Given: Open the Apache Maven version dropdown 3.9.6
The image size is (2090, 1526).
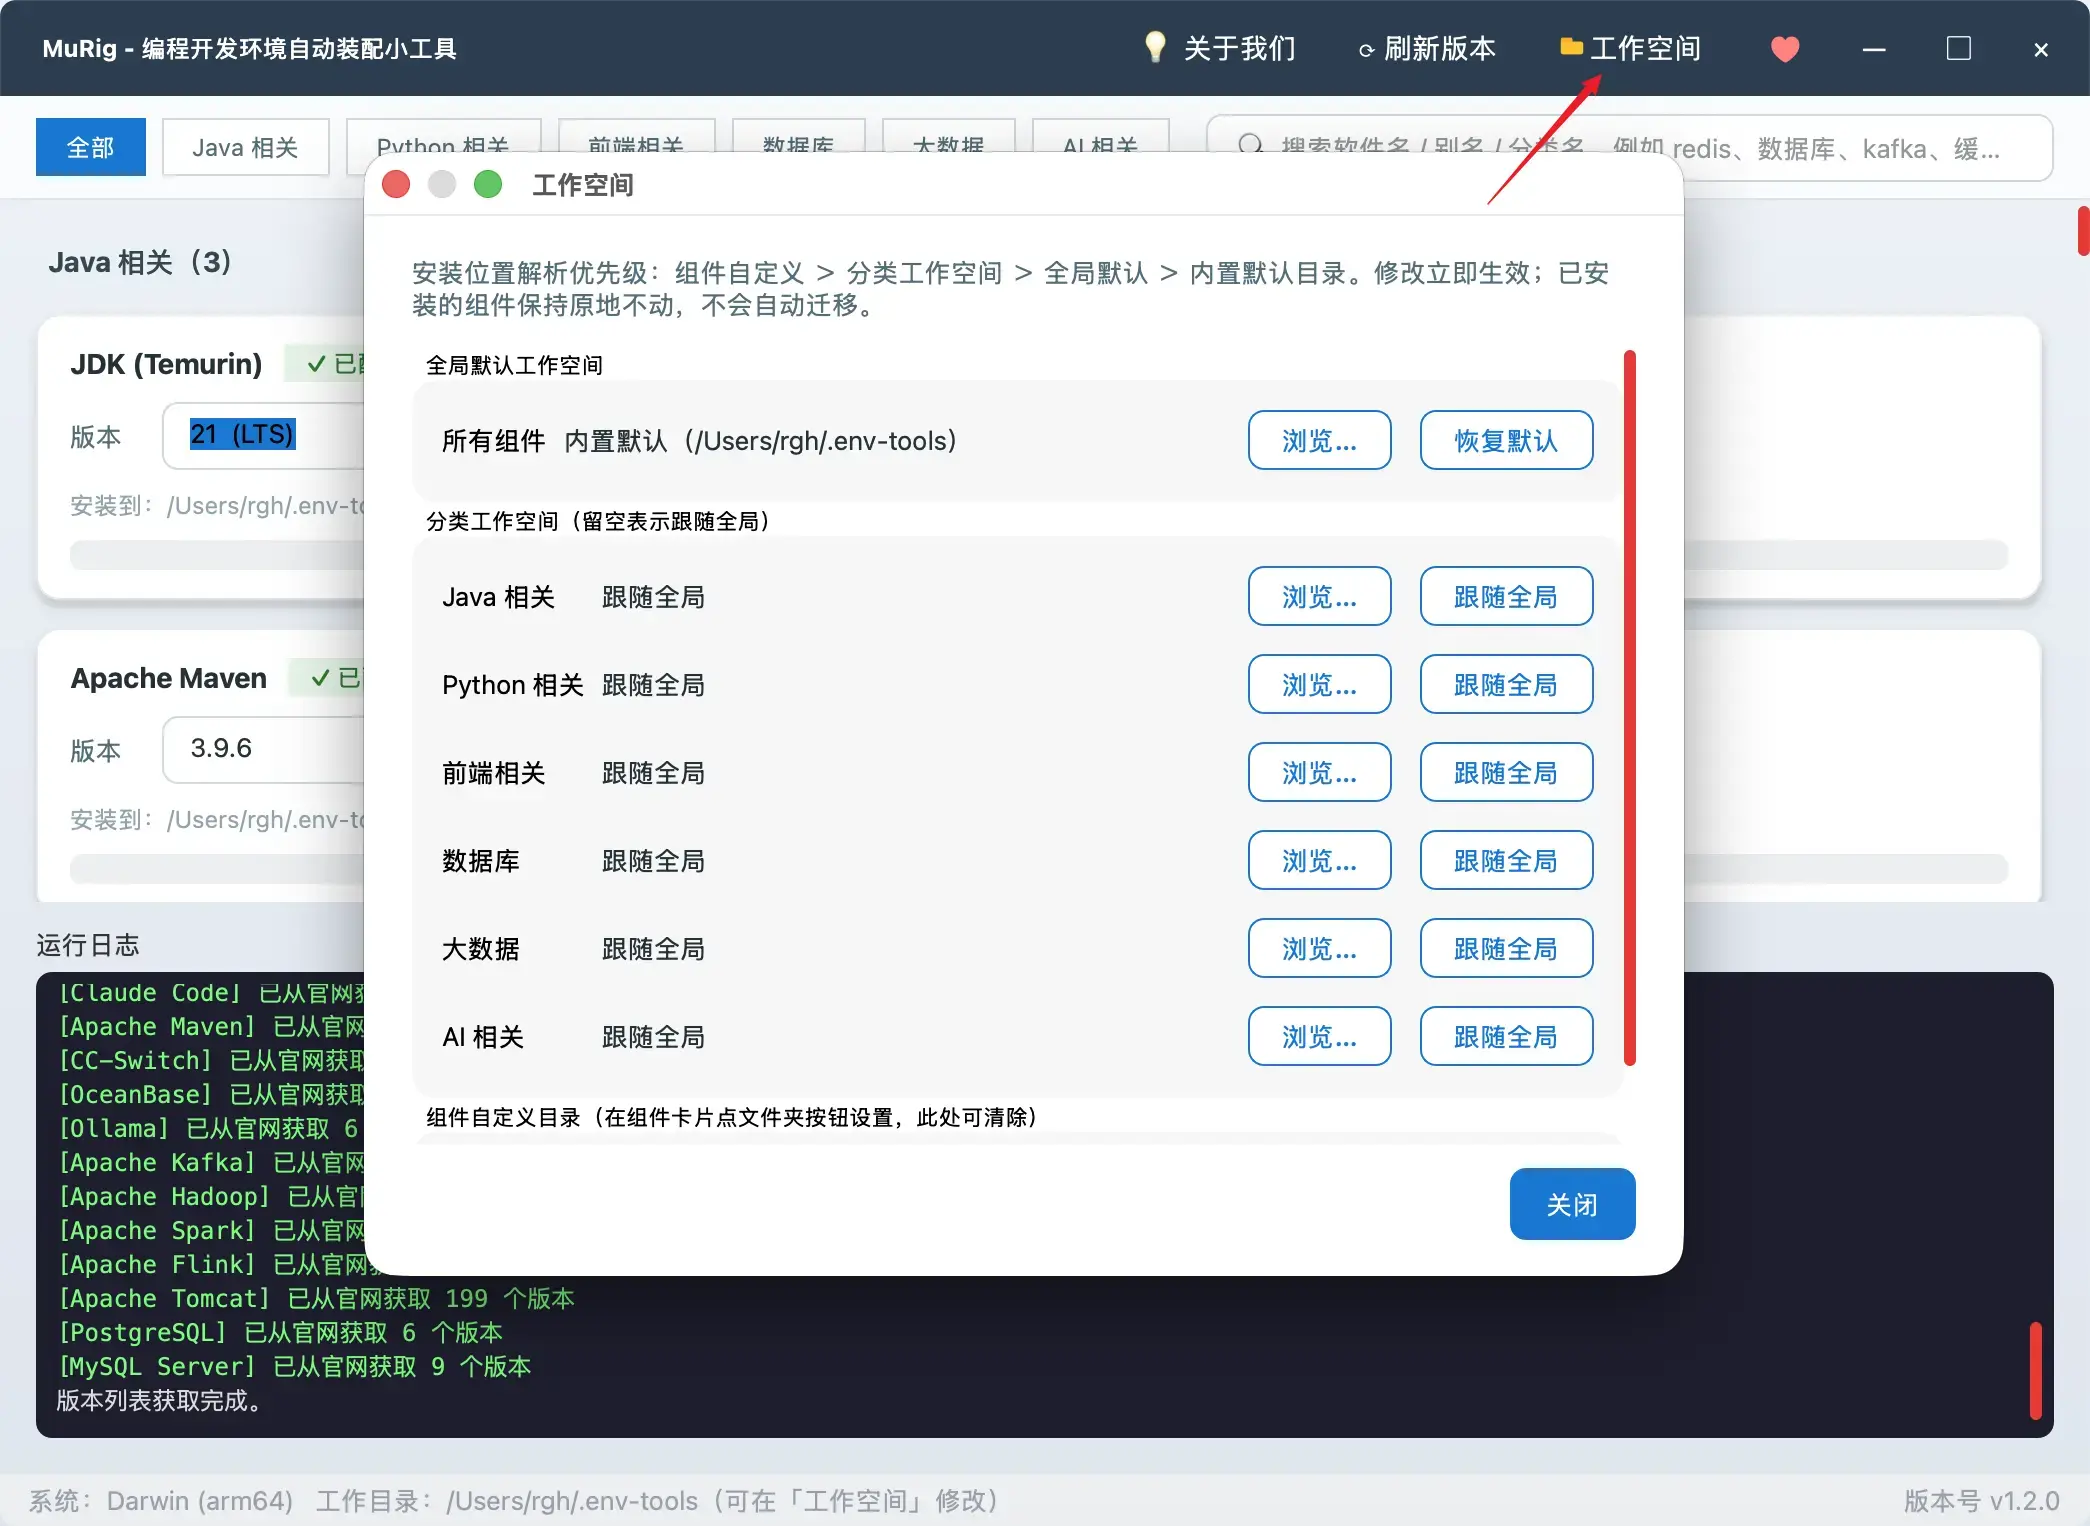Looking at the screenshot, I should 264,749.
